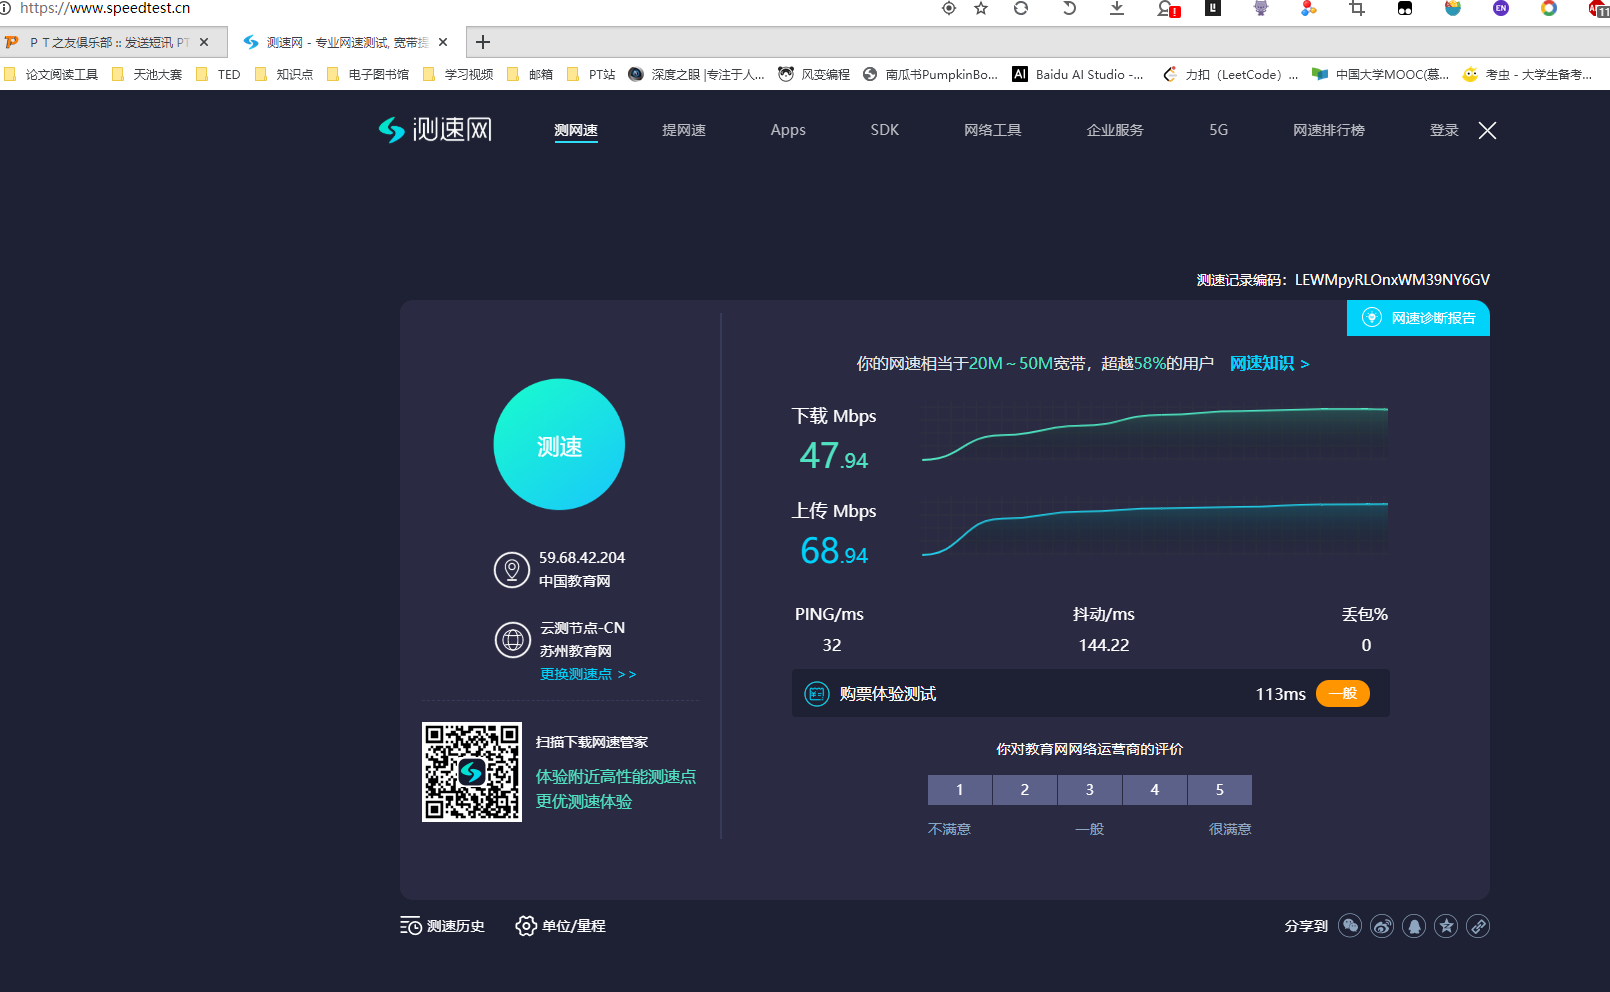Image resolution: width=1610 pixels, height=992 pixels.
Task: Copy the result link via chain icon
Action: [1478, 926]
